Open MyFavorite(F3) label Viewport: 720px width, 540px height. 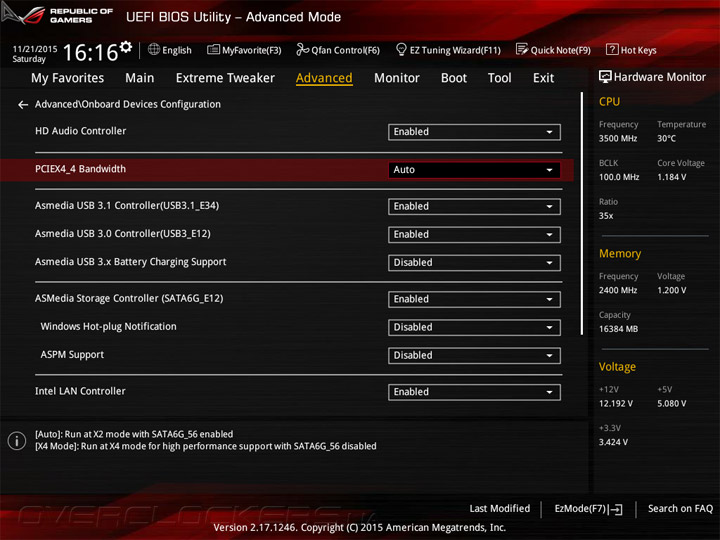252,50
